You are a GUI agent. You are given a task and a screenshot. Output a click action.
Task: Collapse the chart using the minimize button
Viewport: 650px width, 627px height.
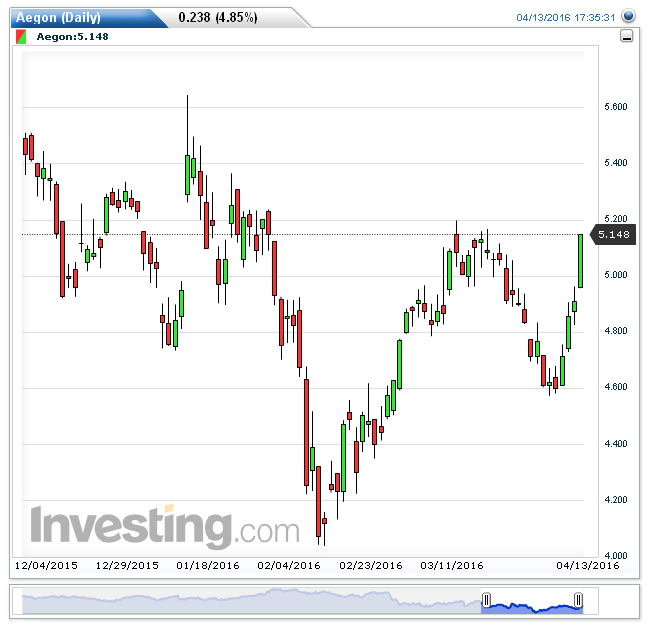click(x=626, y=36)
